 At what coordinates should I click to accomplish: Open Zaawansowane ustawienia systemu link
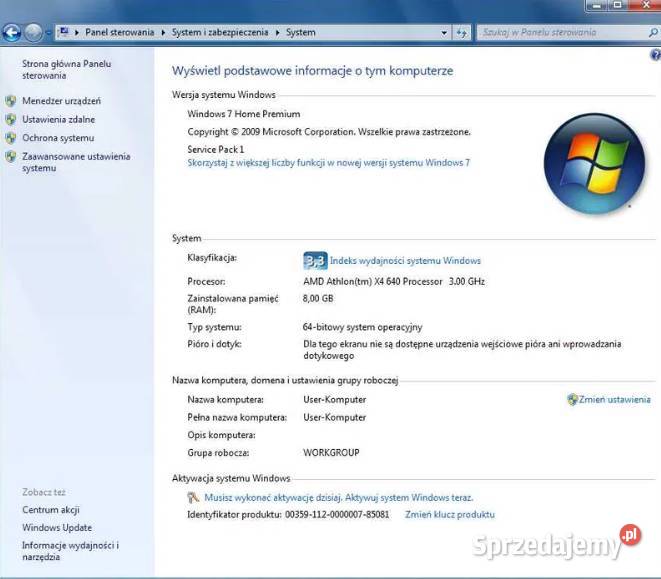point(76,162)
